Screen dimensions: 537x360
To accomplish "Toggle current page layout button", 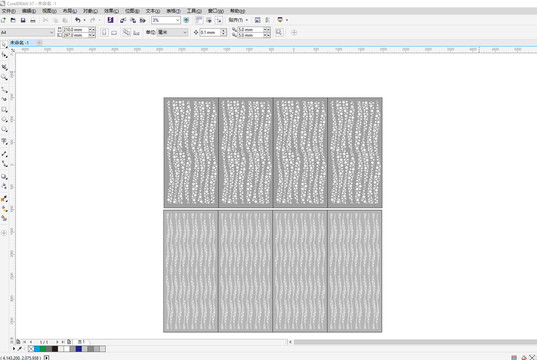I will [136, 33].
